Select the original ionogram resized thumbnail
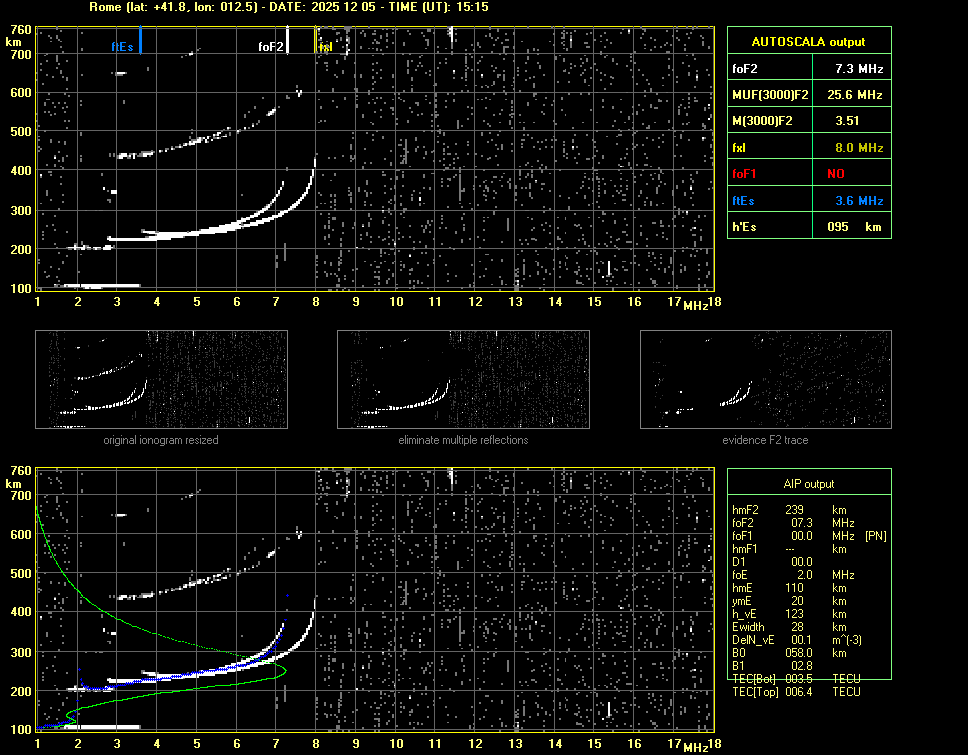 [161, 379]
